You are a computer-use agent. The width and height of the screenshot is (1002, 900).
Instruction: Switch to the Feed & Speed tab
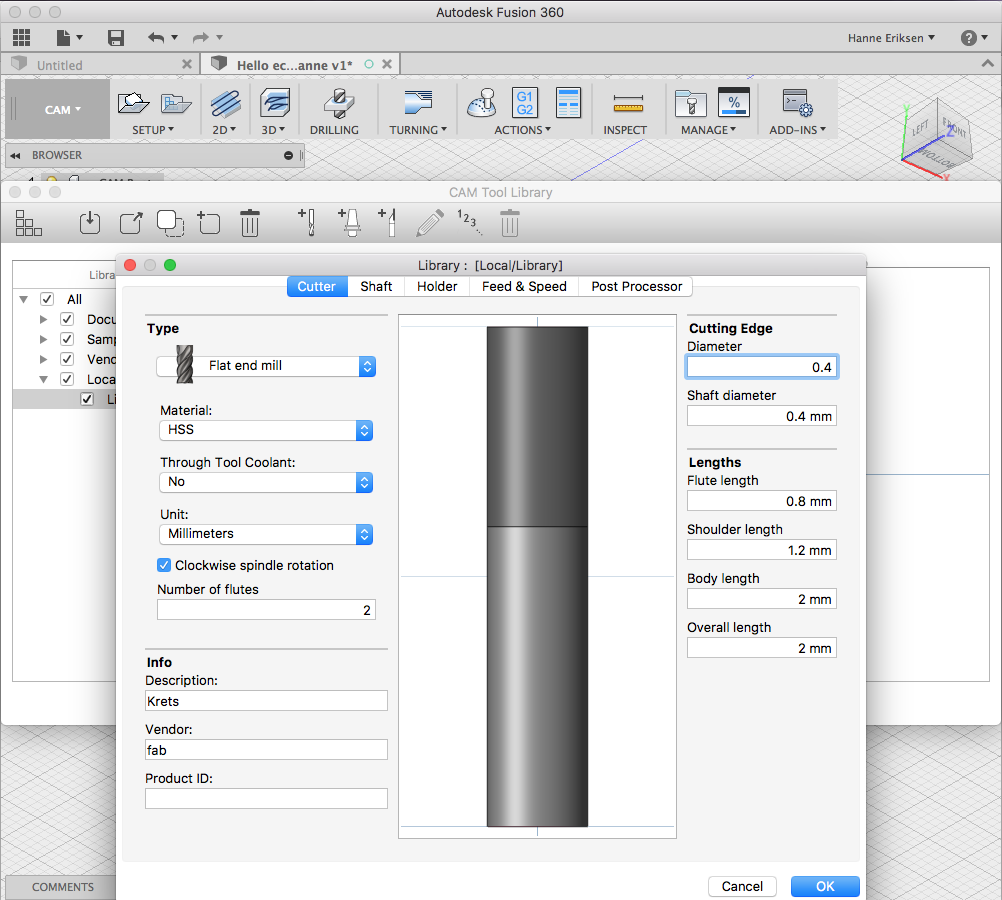[524, 286]
